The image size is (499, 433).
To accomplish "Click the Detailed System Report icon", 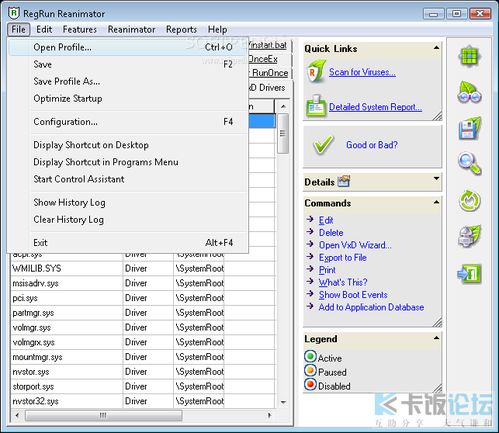I will point(315,106).
